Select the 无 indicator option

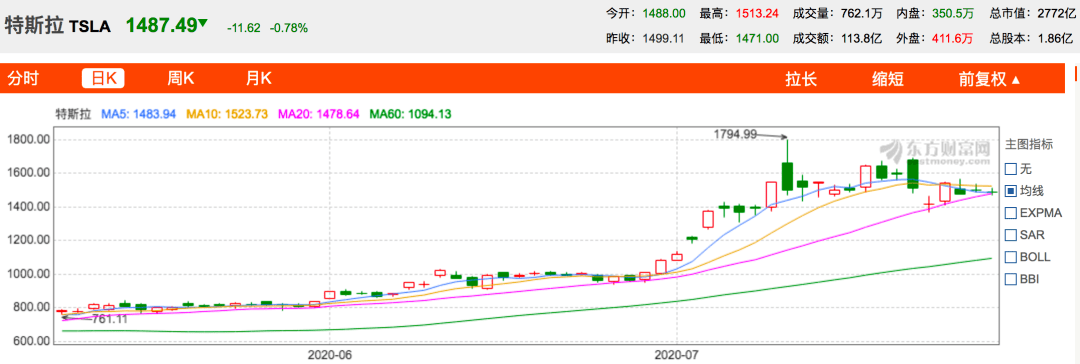pyautogui.click(x=1011, y=168)
